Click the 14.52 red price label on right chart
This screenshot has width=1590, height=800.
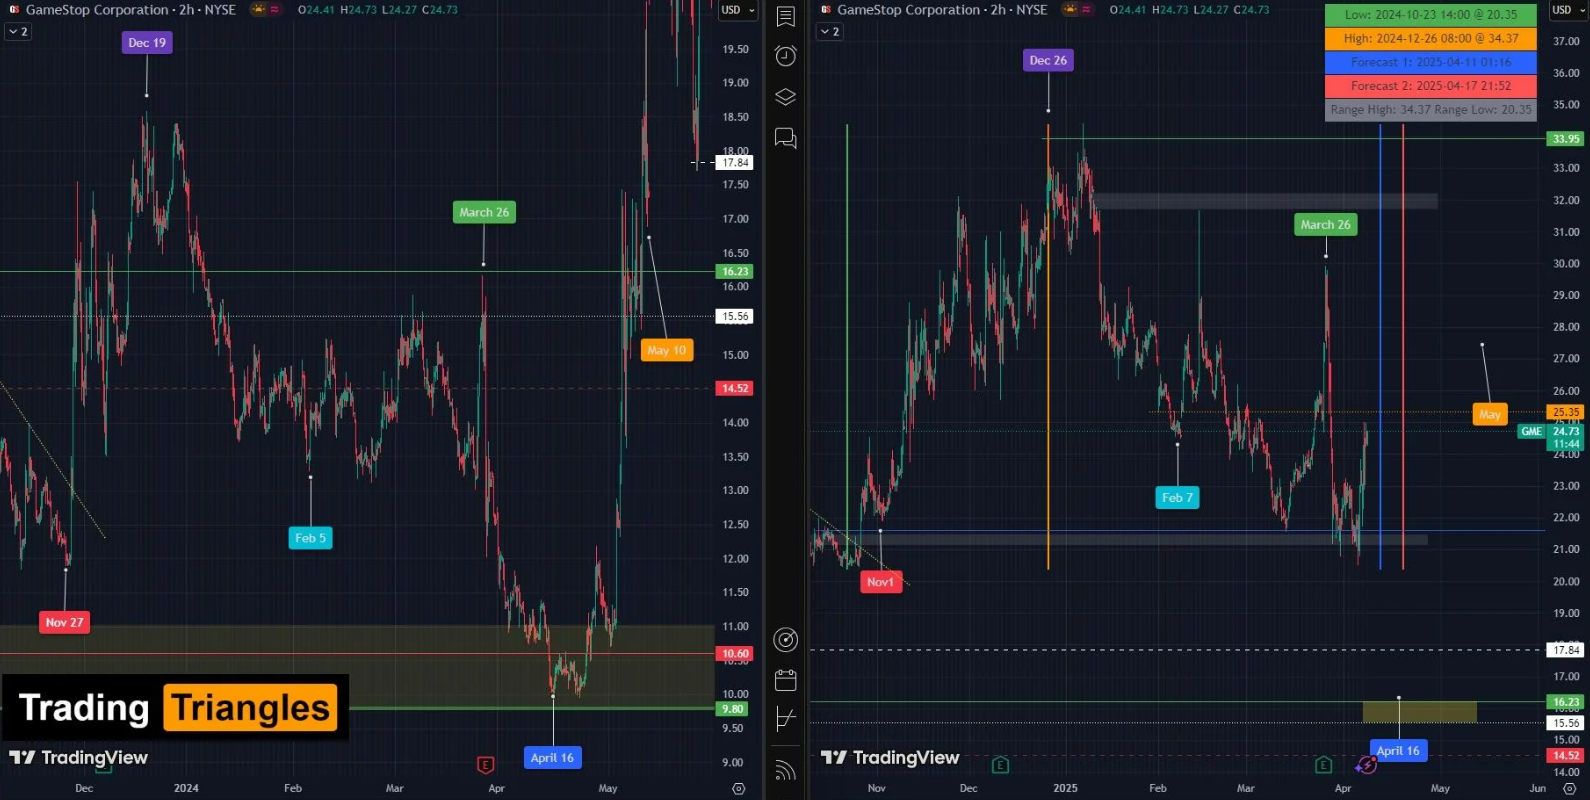pyautogui.click(x=1565, y=755)
